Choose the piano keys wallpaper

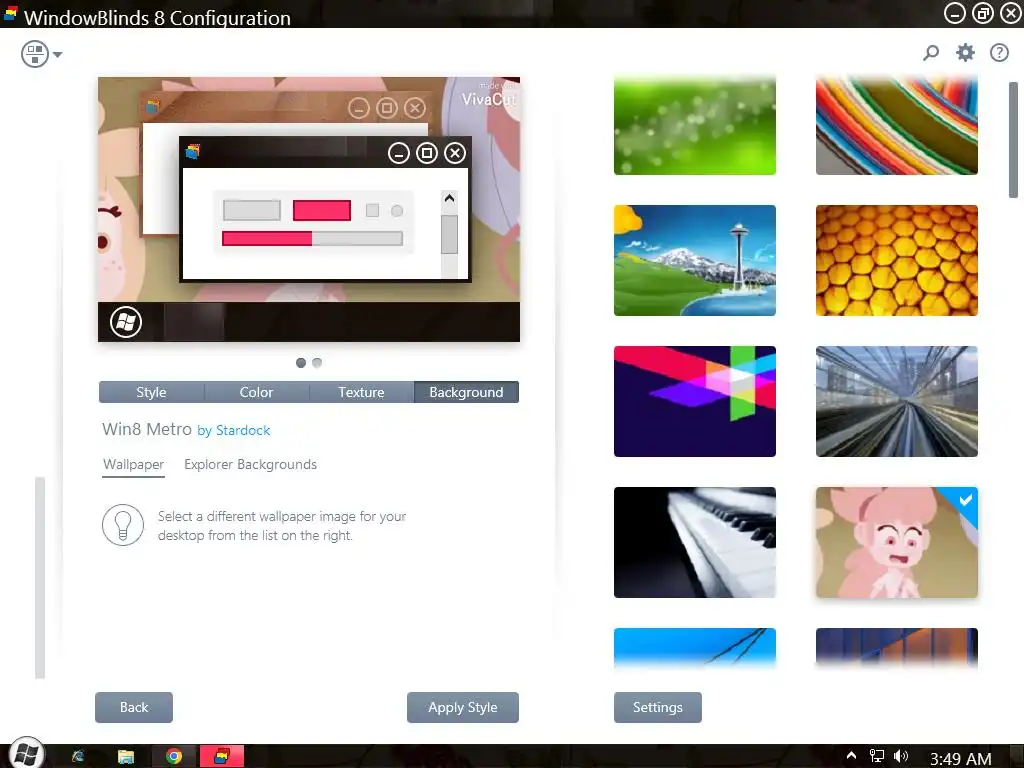(x=695, y=543)
